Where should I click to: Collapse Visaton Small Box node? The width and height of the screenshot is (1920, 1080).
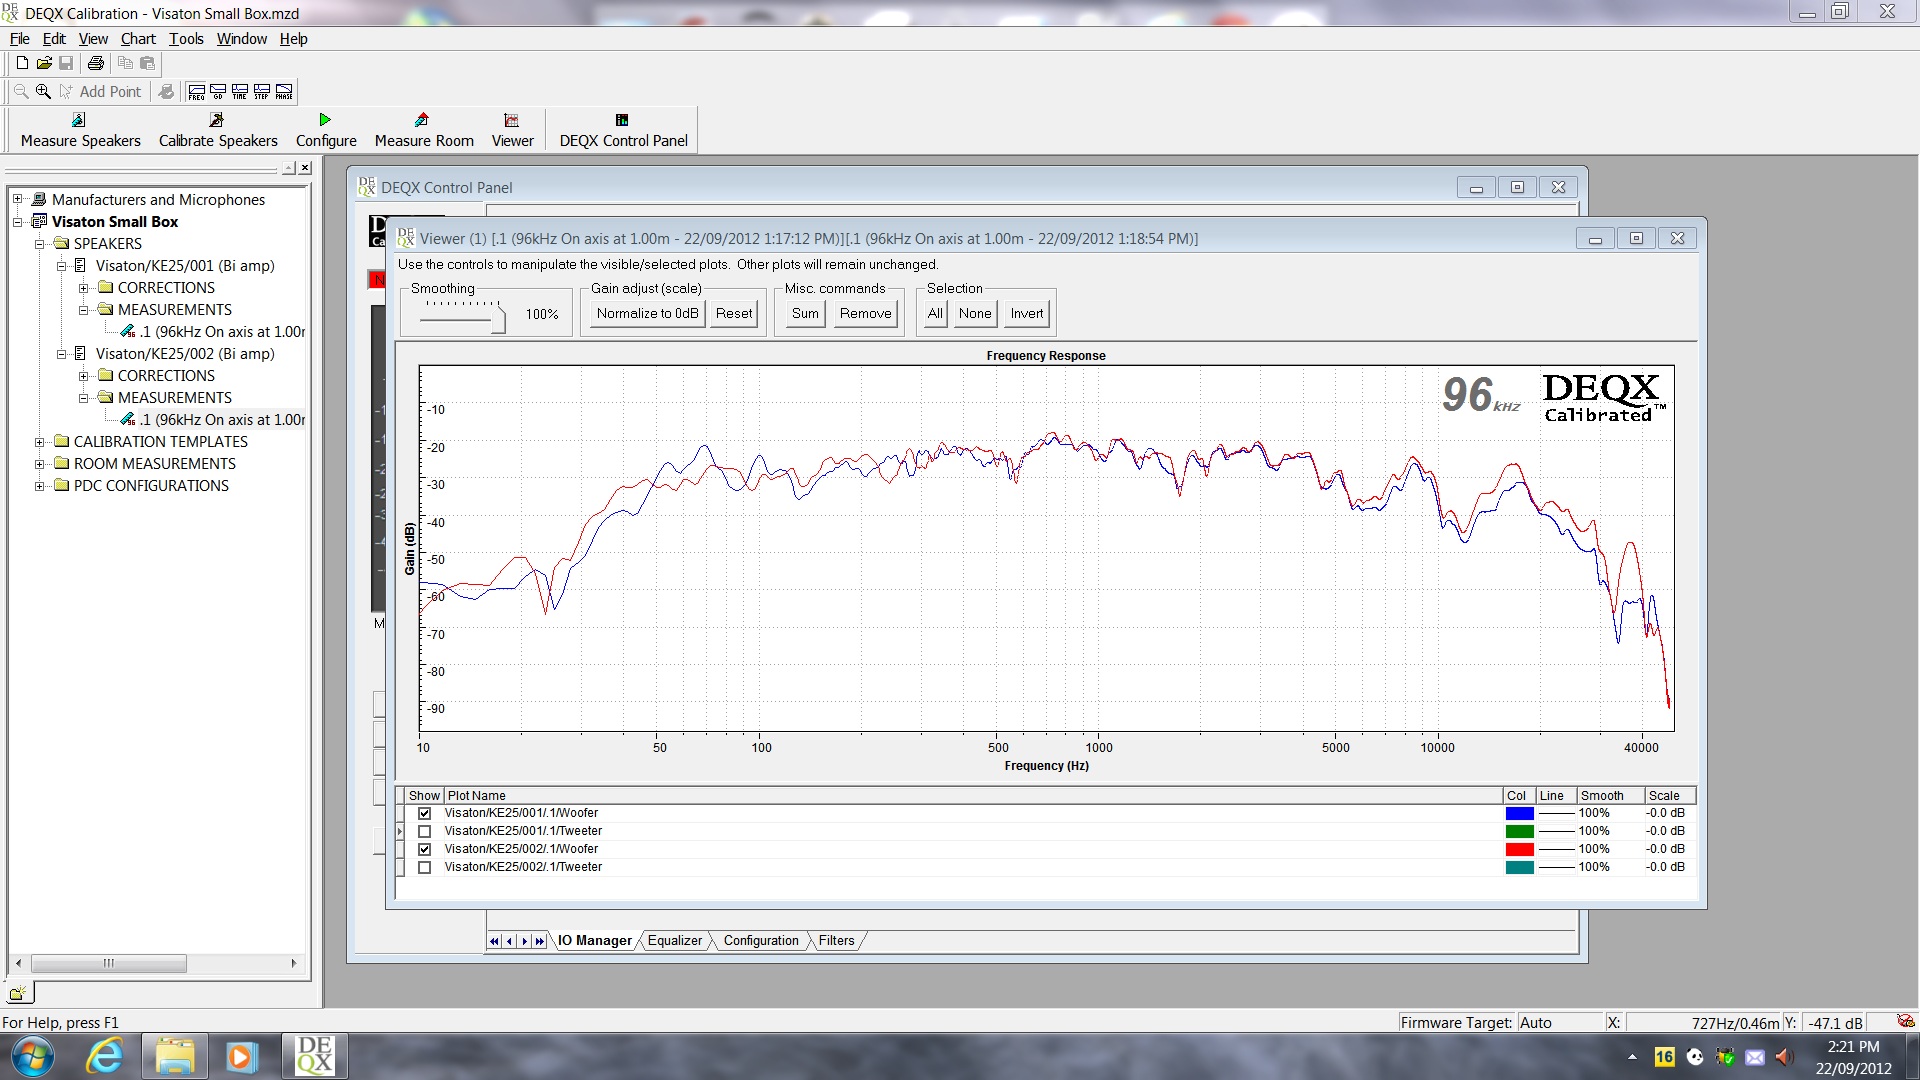pyautogui.click(x=17, y=221)
